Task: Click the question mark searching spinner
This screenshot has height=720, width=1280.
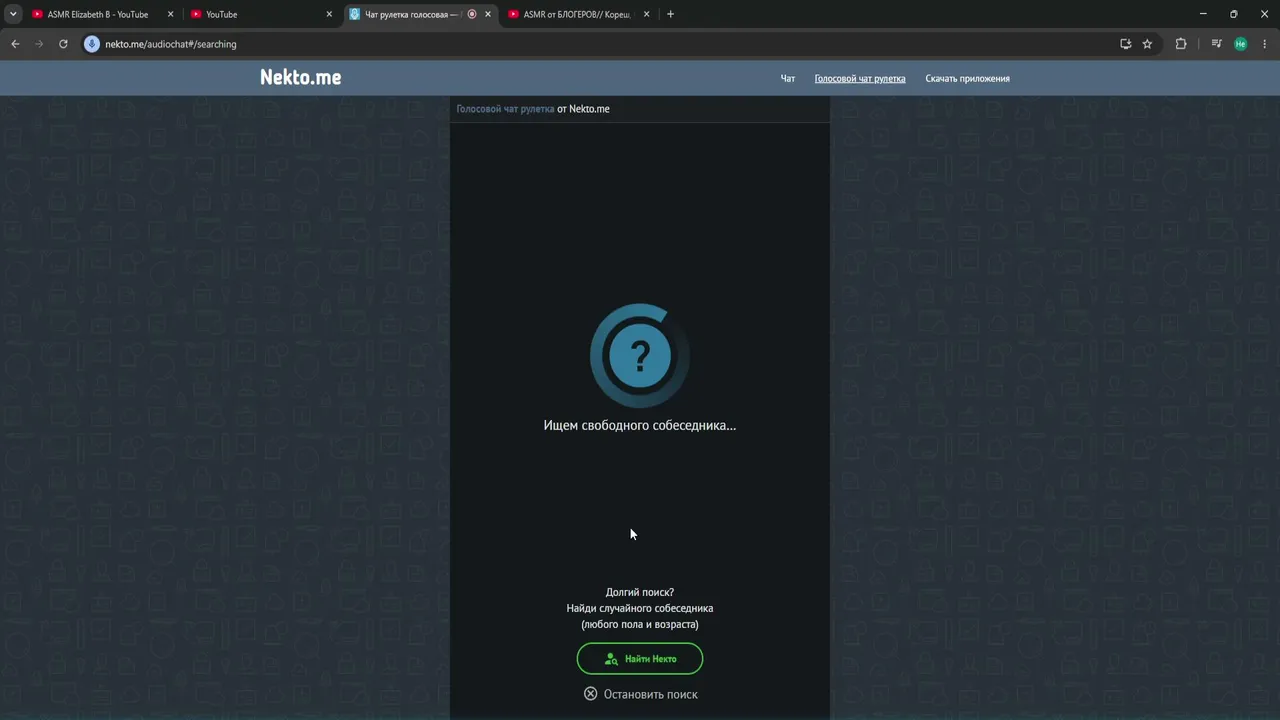Action: [640, 355]
